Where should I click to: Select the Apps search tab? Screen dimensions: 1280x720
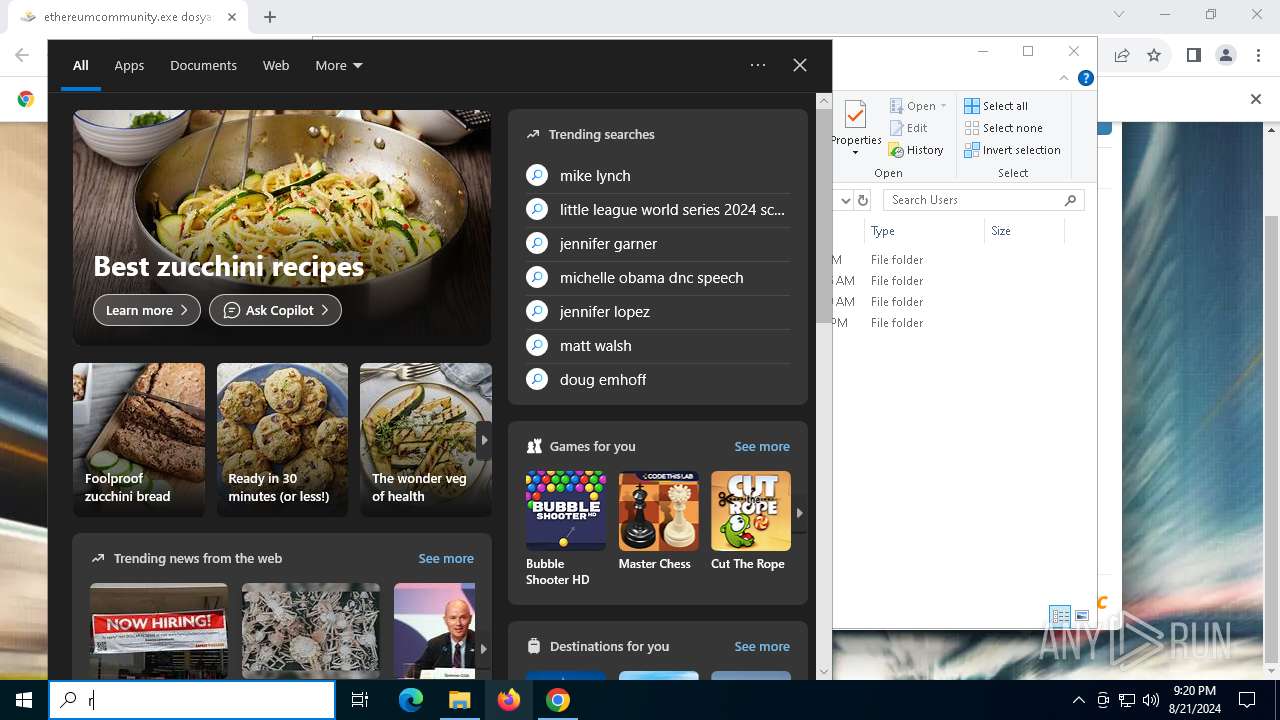coord(129,65)
